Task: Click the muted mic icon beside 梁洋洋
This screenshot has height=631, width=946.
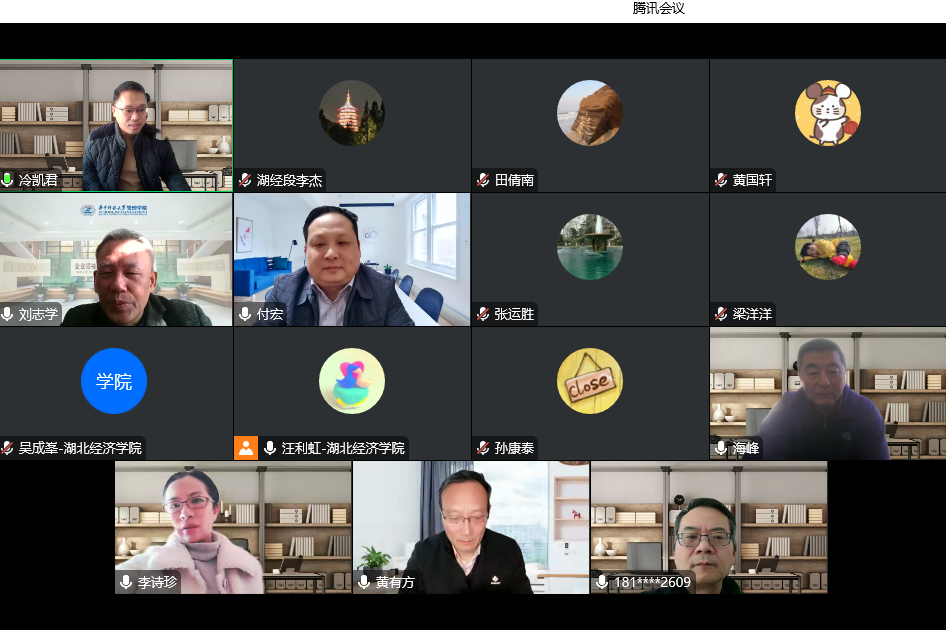Action: pos(721,314)
